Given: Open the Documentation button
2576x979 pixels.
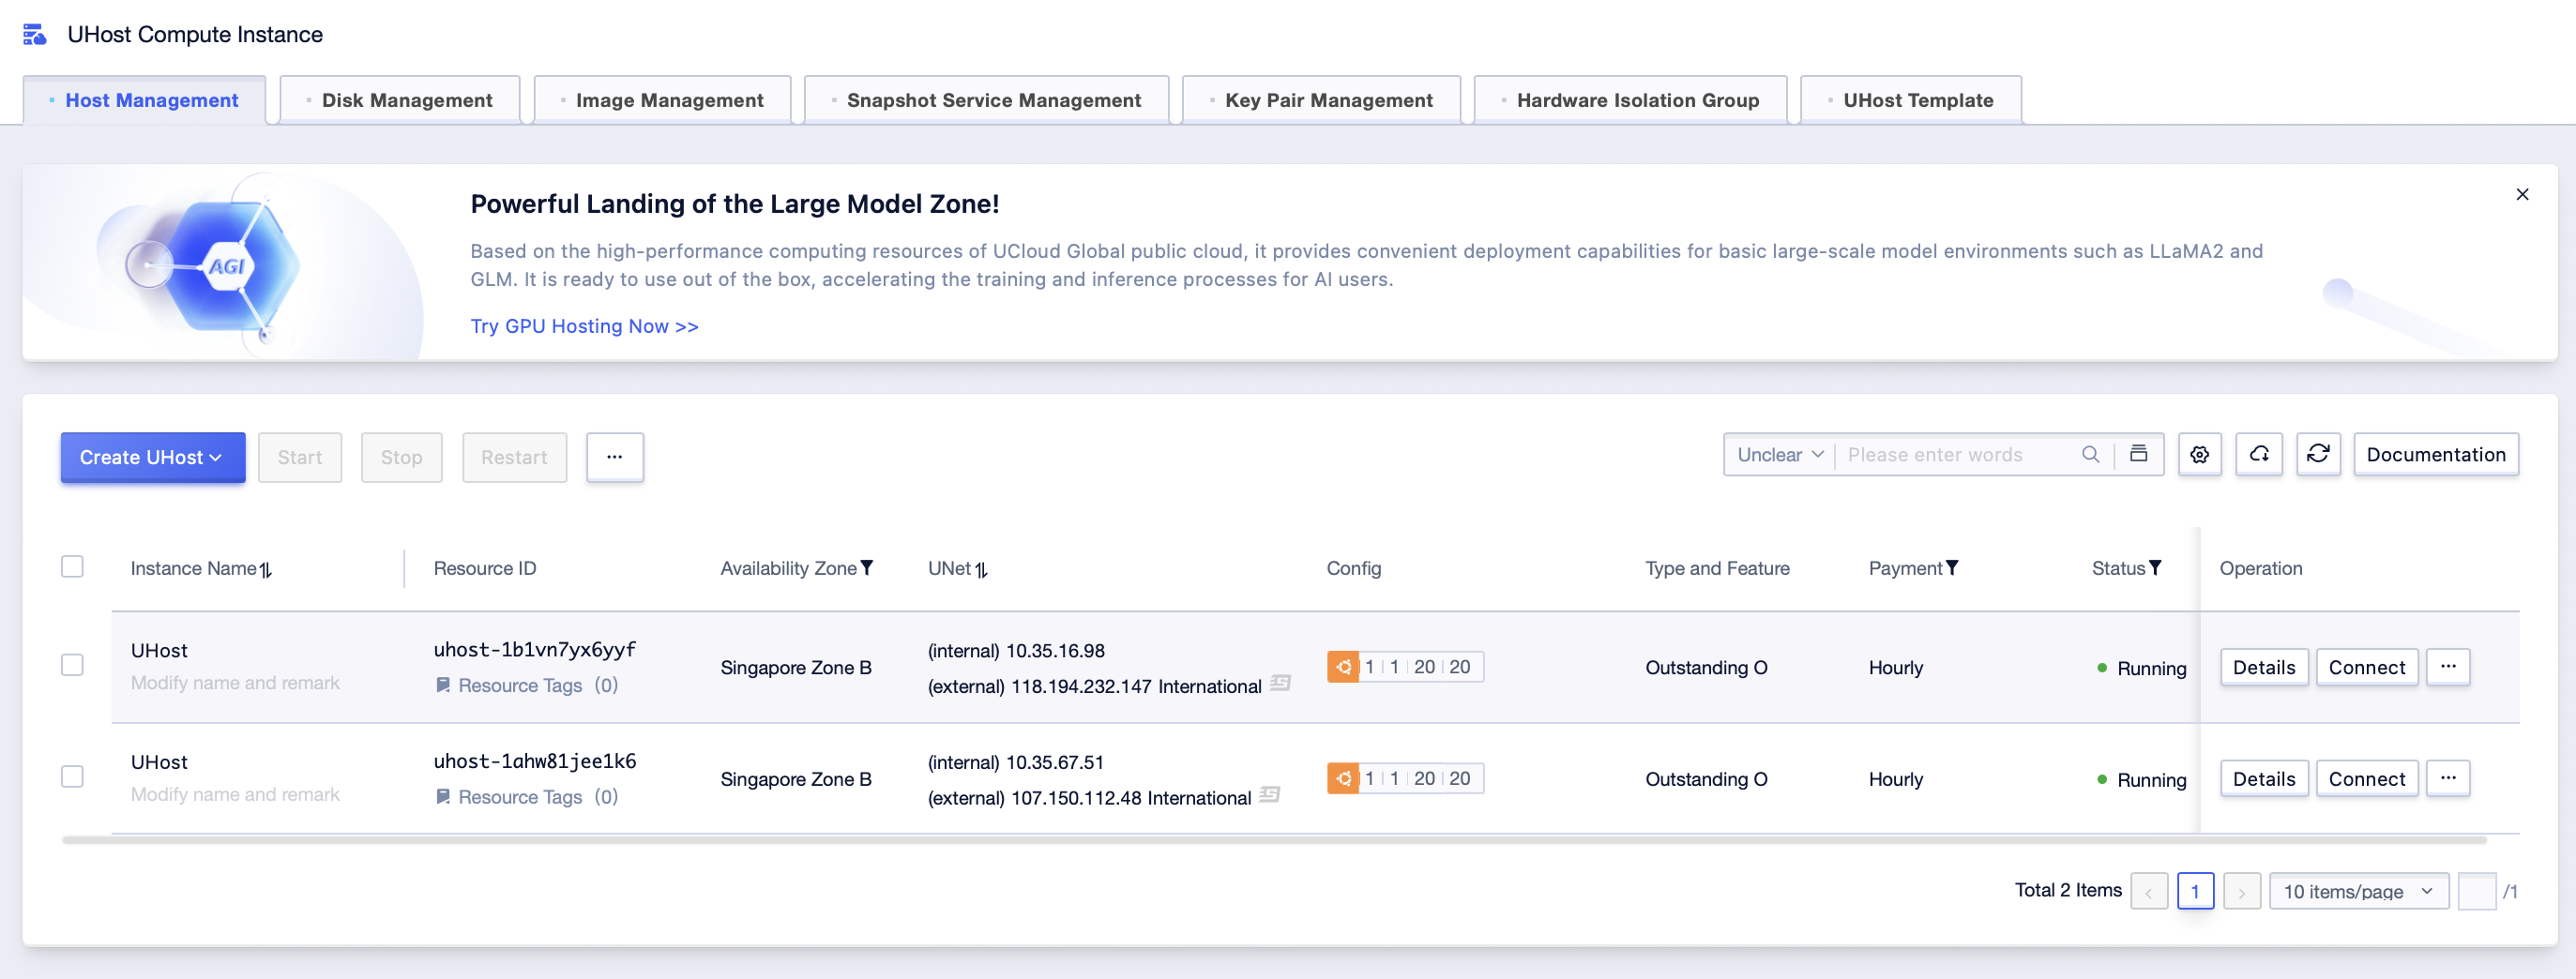Looking at the screenshot, I should (x=2435, y=455).
